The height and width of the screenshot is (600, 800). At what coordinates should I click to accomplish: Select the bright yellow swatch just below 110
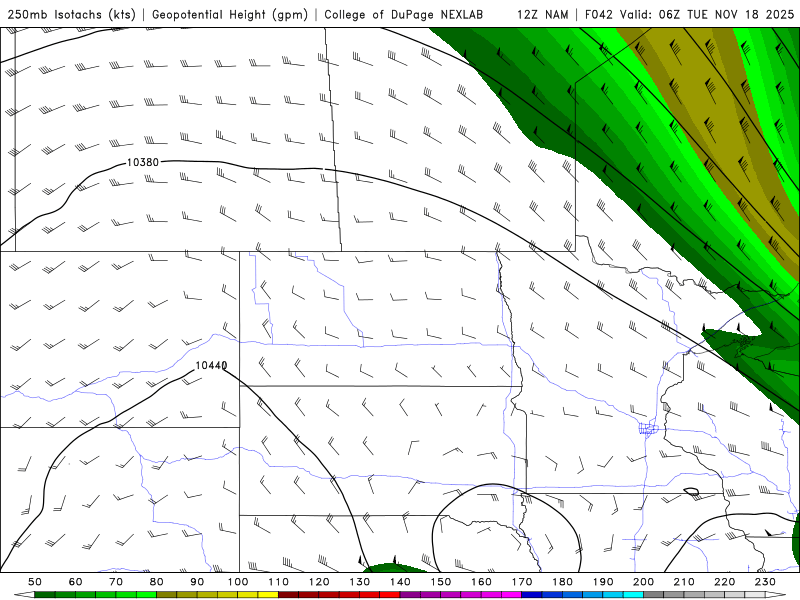[x=268, y=594]
